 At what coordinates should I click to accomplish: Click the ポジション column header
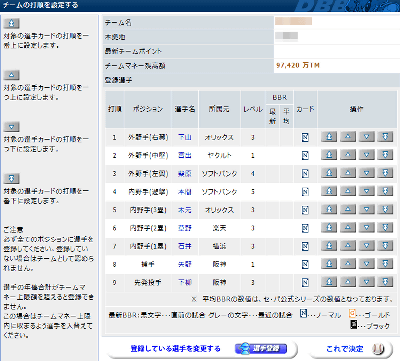(x=148, y=109)
